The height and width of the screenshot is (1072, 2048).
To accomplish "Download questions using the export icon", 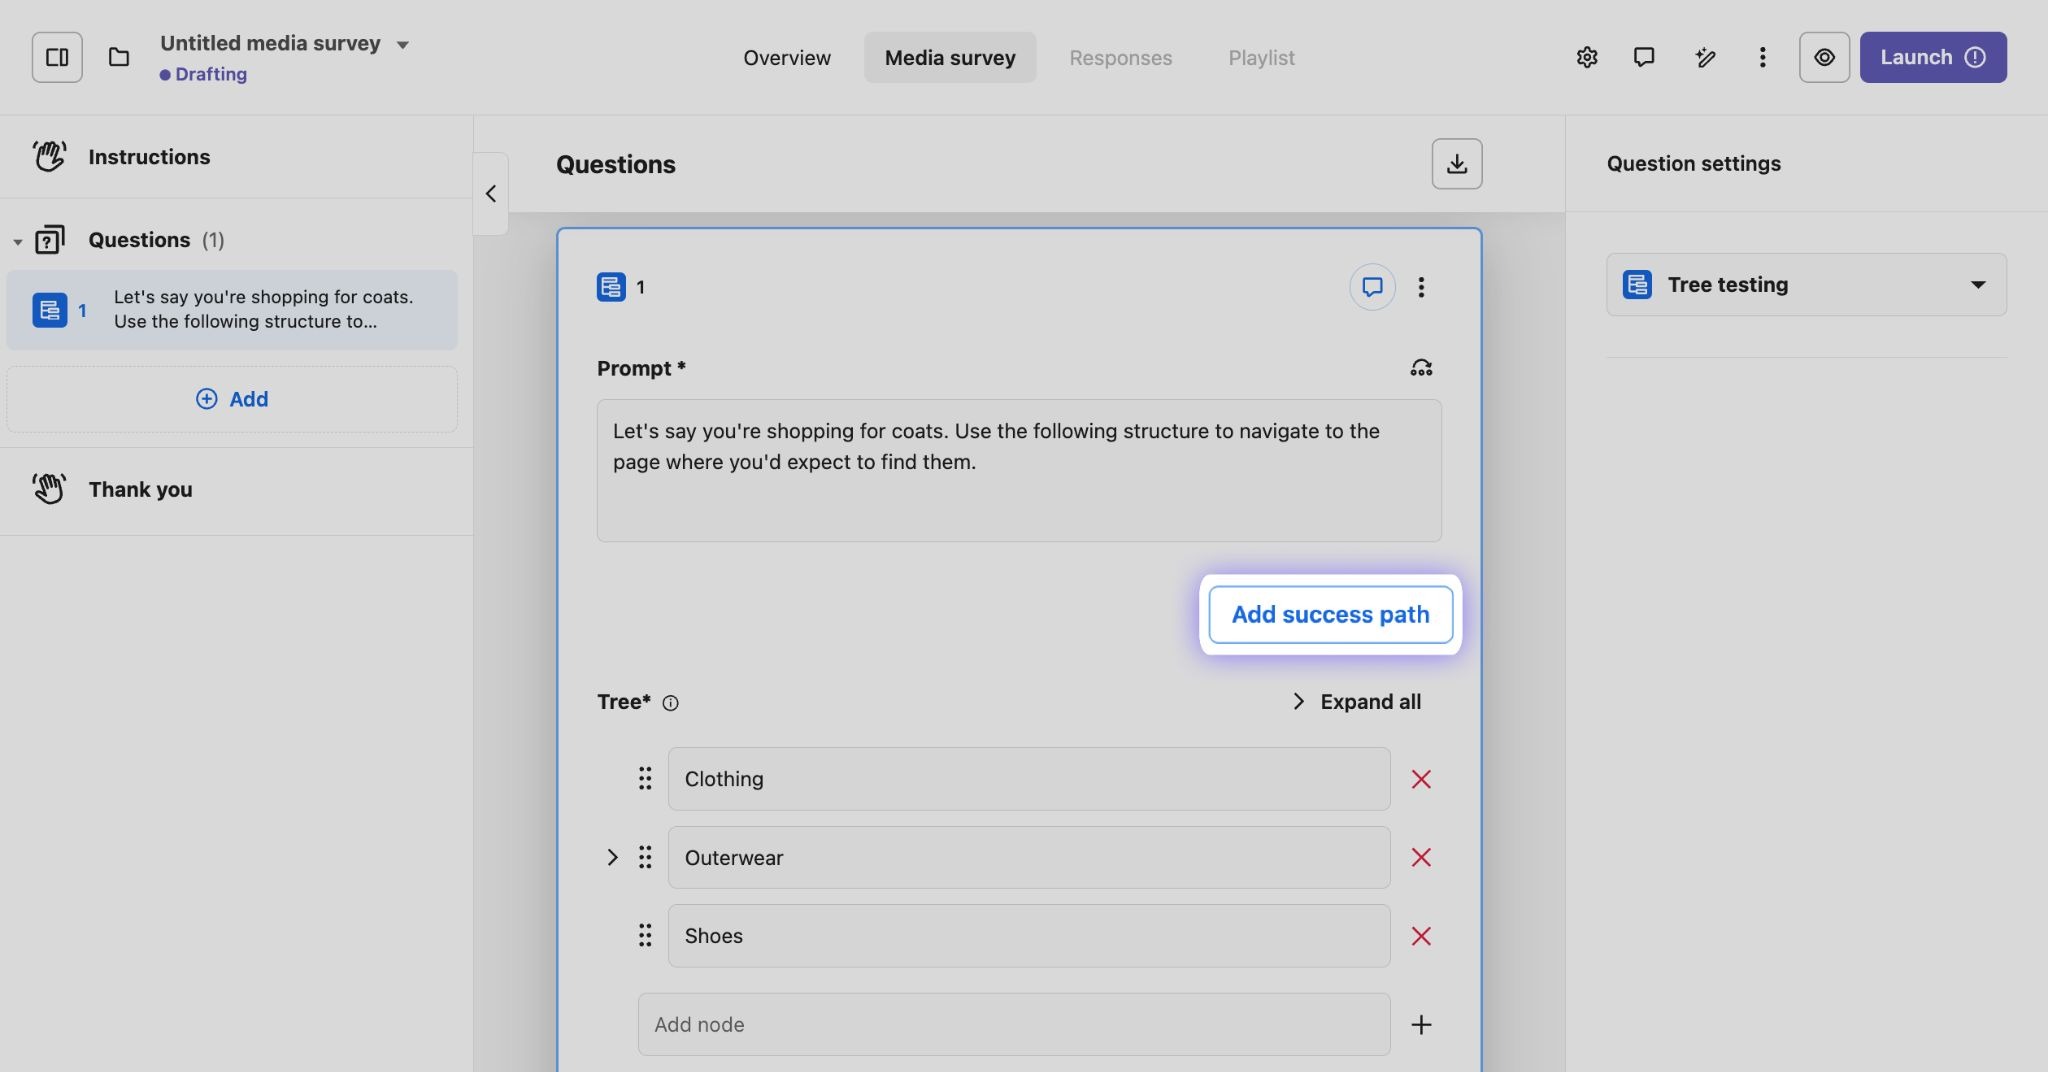I will coord(1456,164).
